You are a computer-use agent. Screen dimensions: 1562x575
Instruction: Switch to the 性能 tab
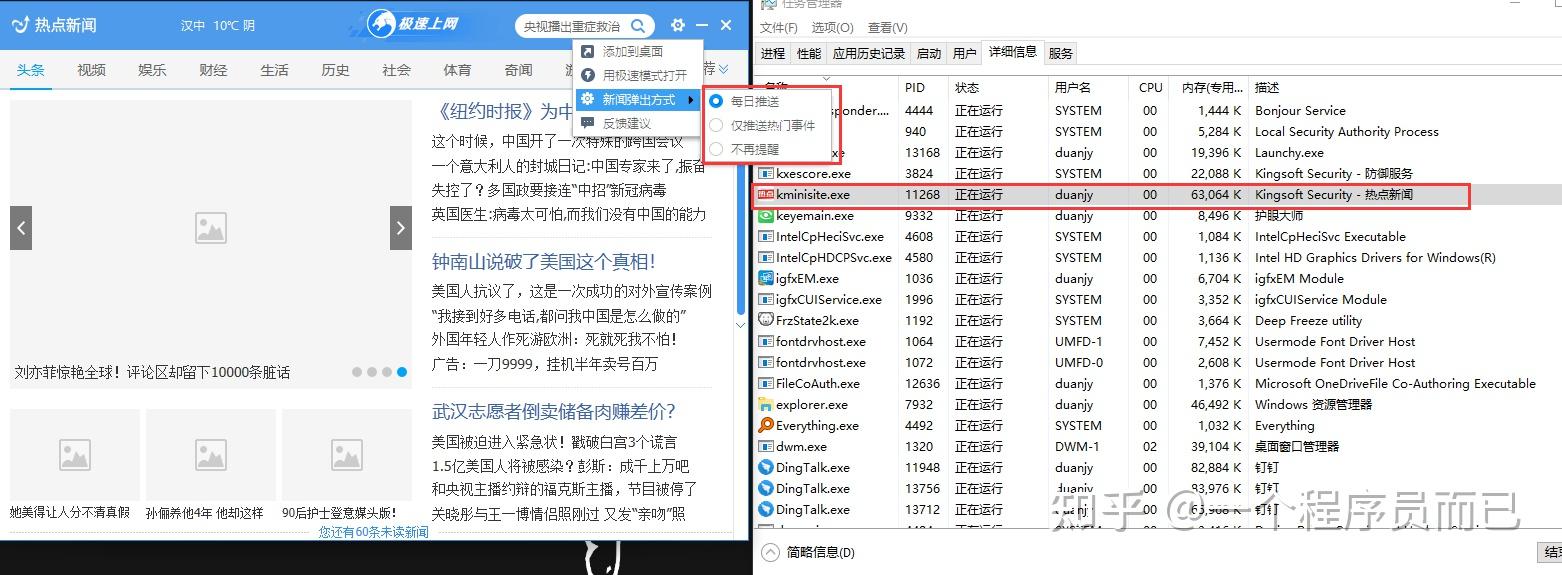click(x=809, y=54)
